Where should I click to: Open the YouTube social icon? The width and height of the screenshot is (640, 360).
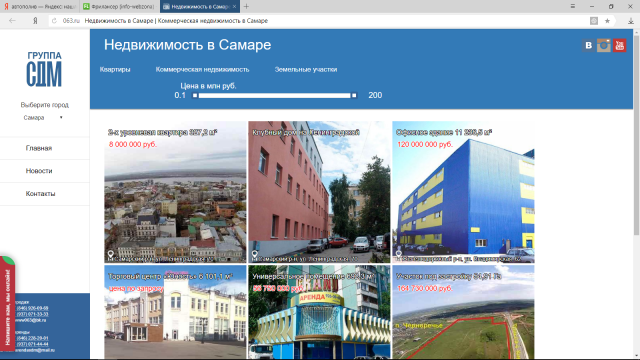coord(620,45)
